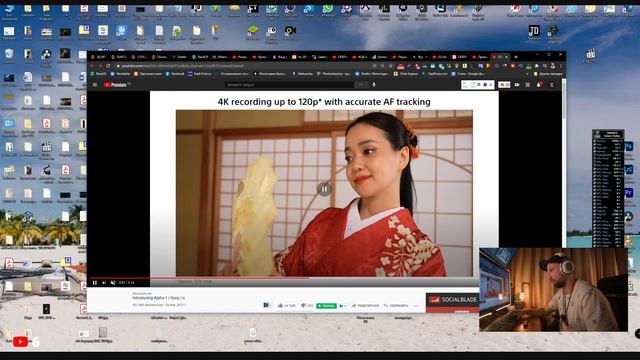
Task: Click the YouTube search magnifier button
Action: (361, 85)
